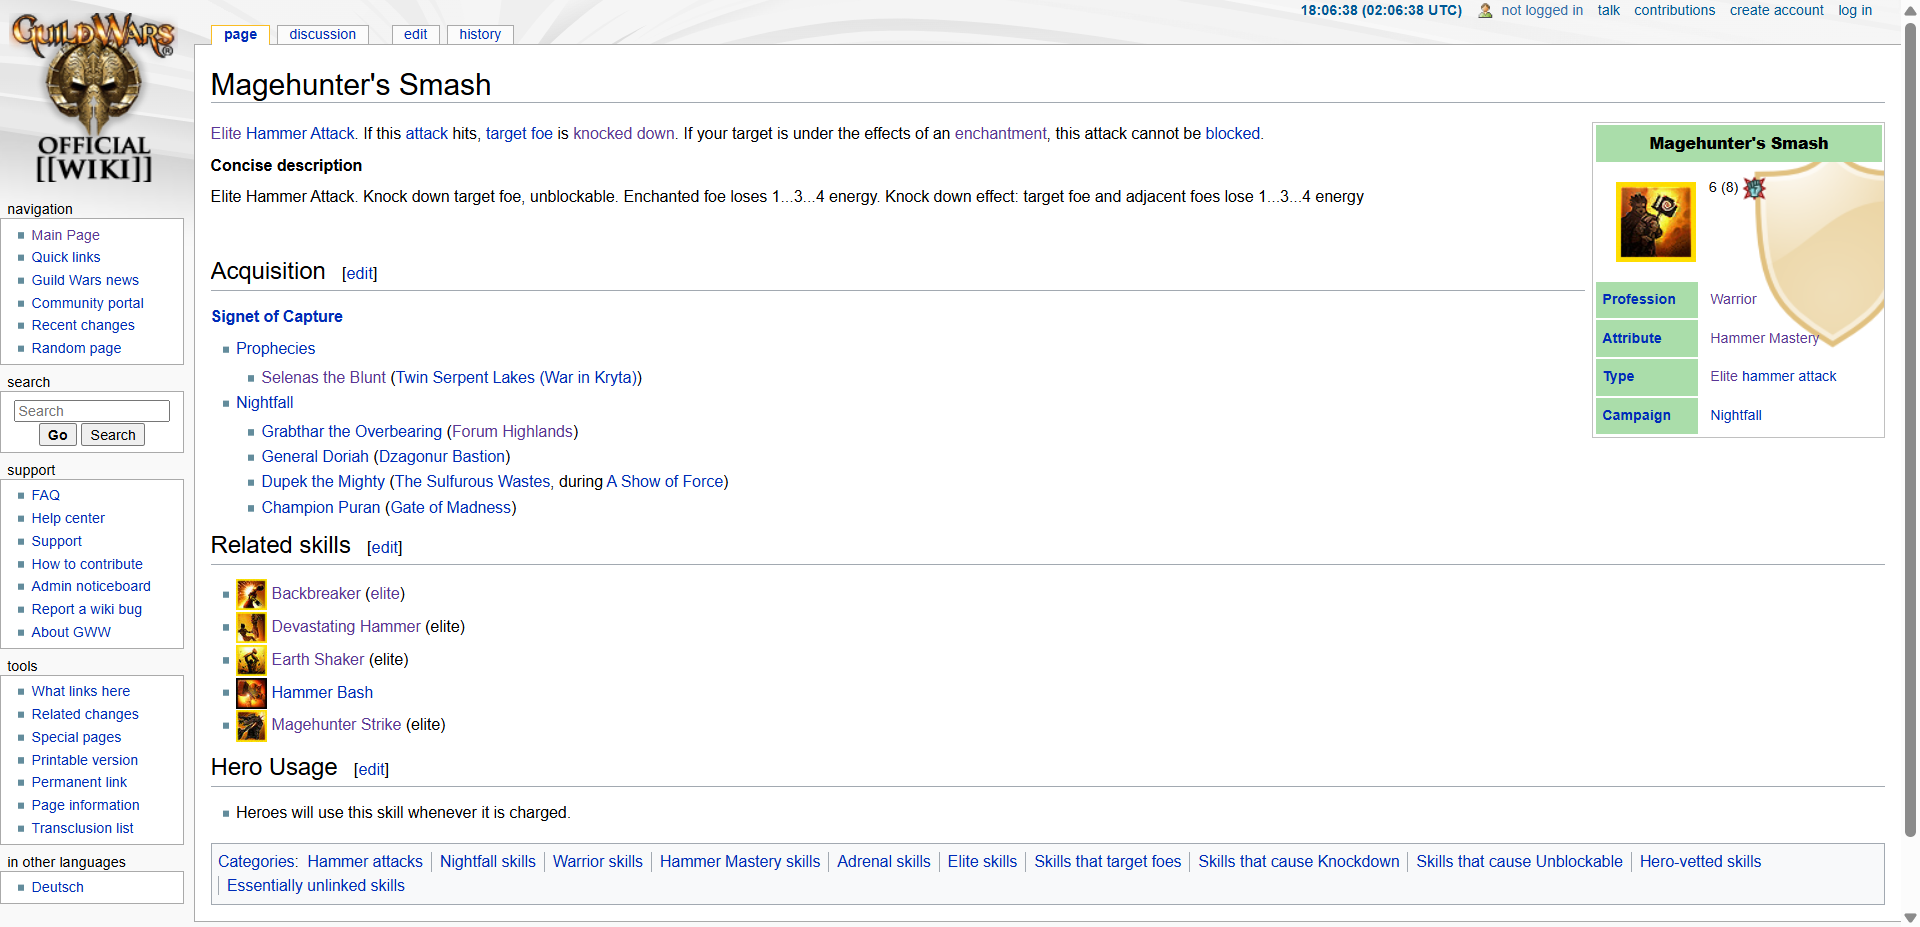Open the FAQ link
1920x927 pixels.
coord(45,495)
